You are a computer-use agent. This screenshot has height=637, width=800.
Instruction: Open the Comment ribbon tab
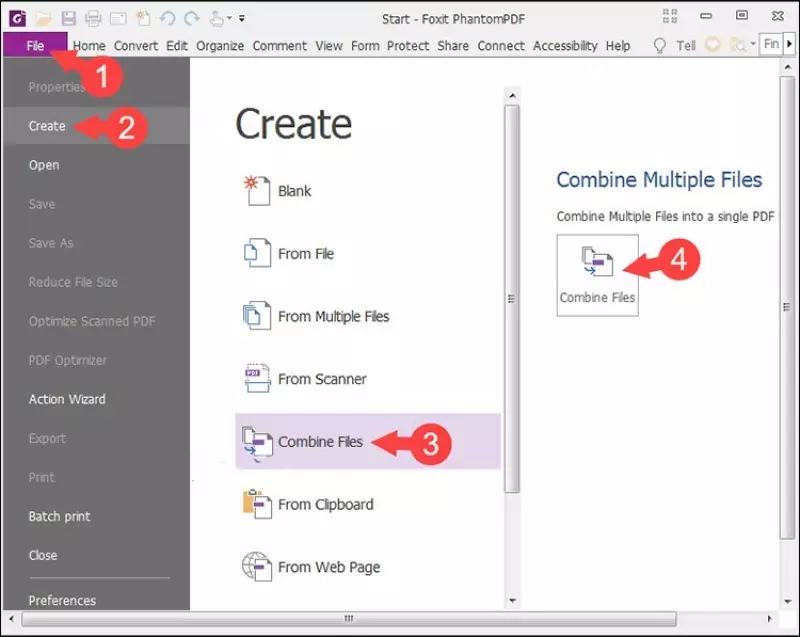tap(280, 46)
